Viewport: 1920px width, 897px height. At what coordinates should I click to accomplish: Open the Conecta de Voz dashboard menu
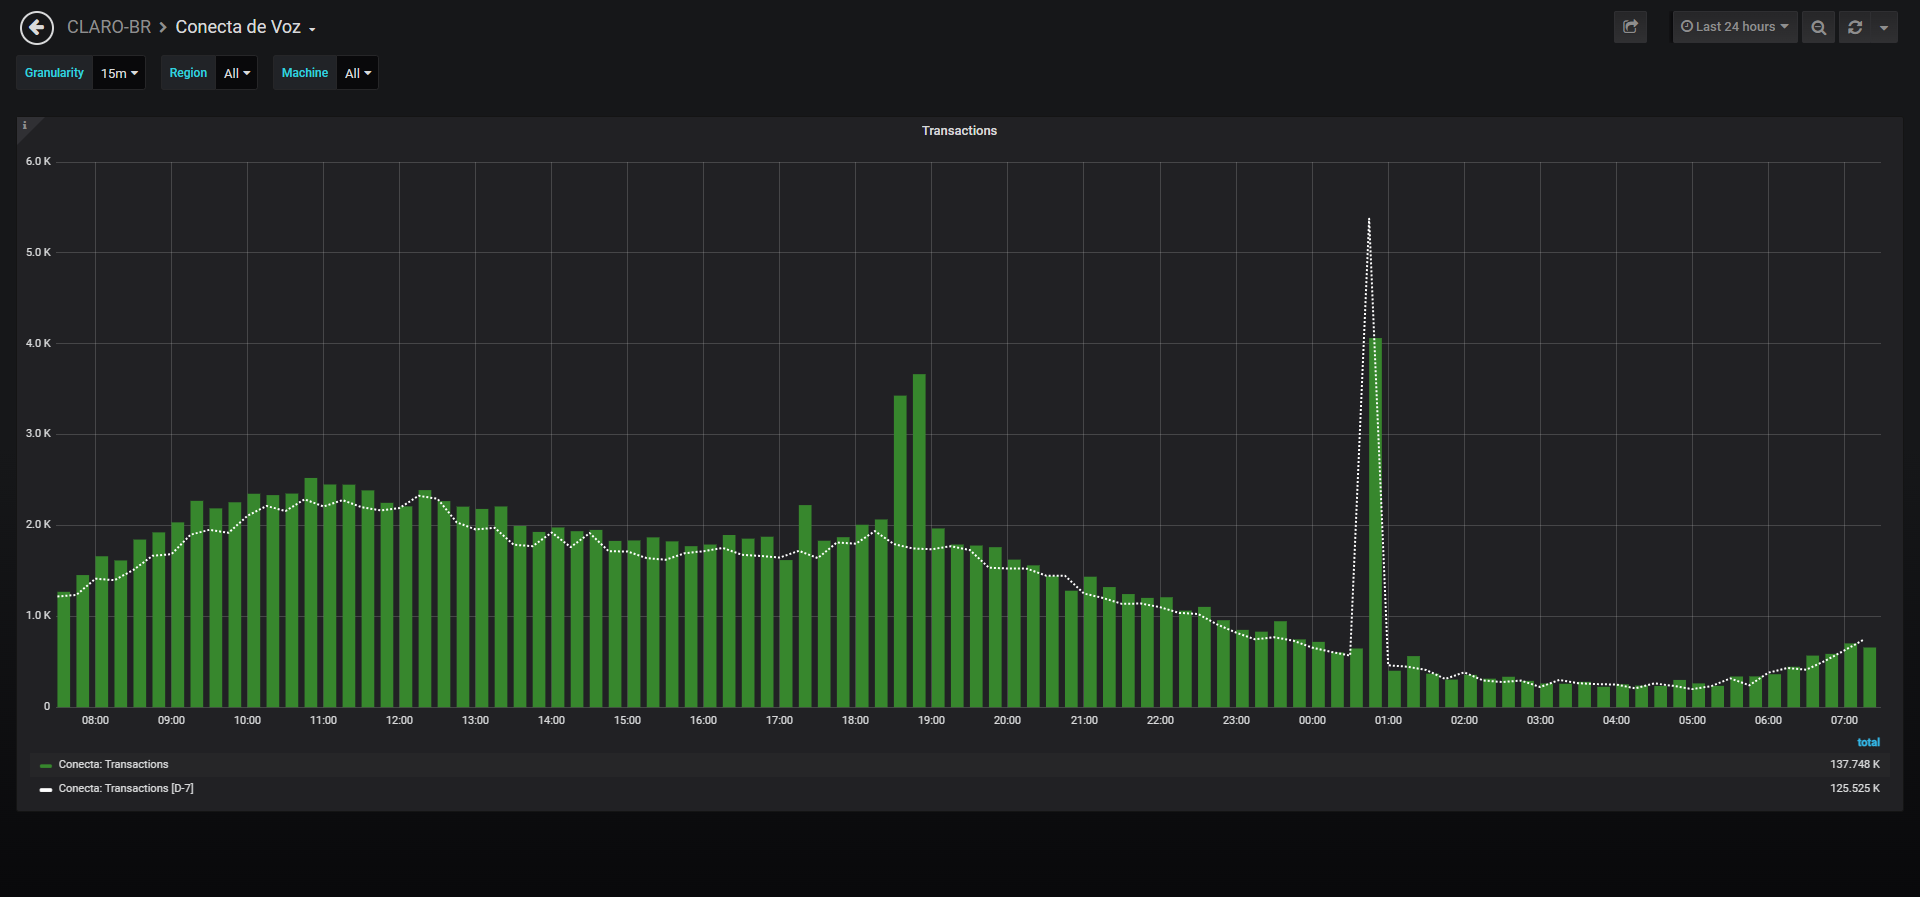(245, 27)
